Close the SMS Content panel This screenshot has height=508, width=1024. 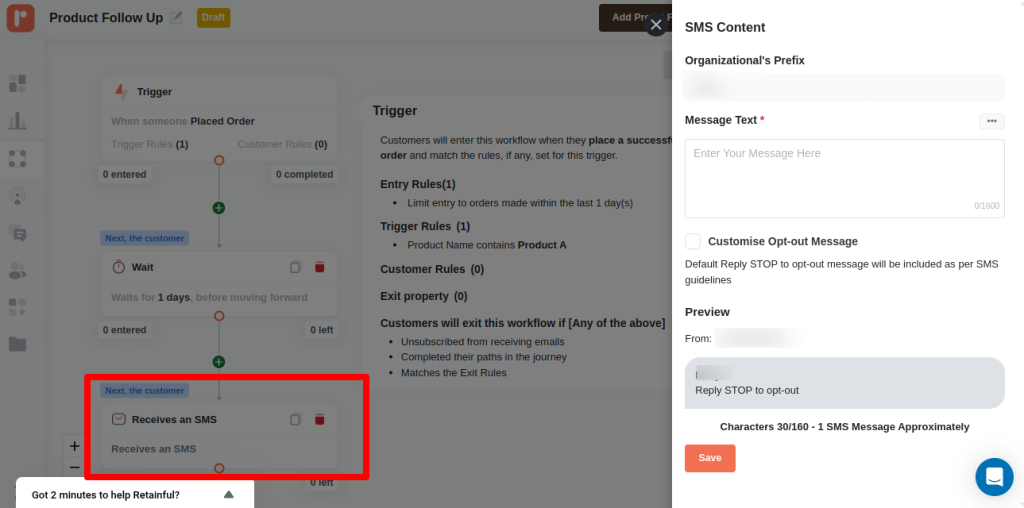tap(656, 26)
